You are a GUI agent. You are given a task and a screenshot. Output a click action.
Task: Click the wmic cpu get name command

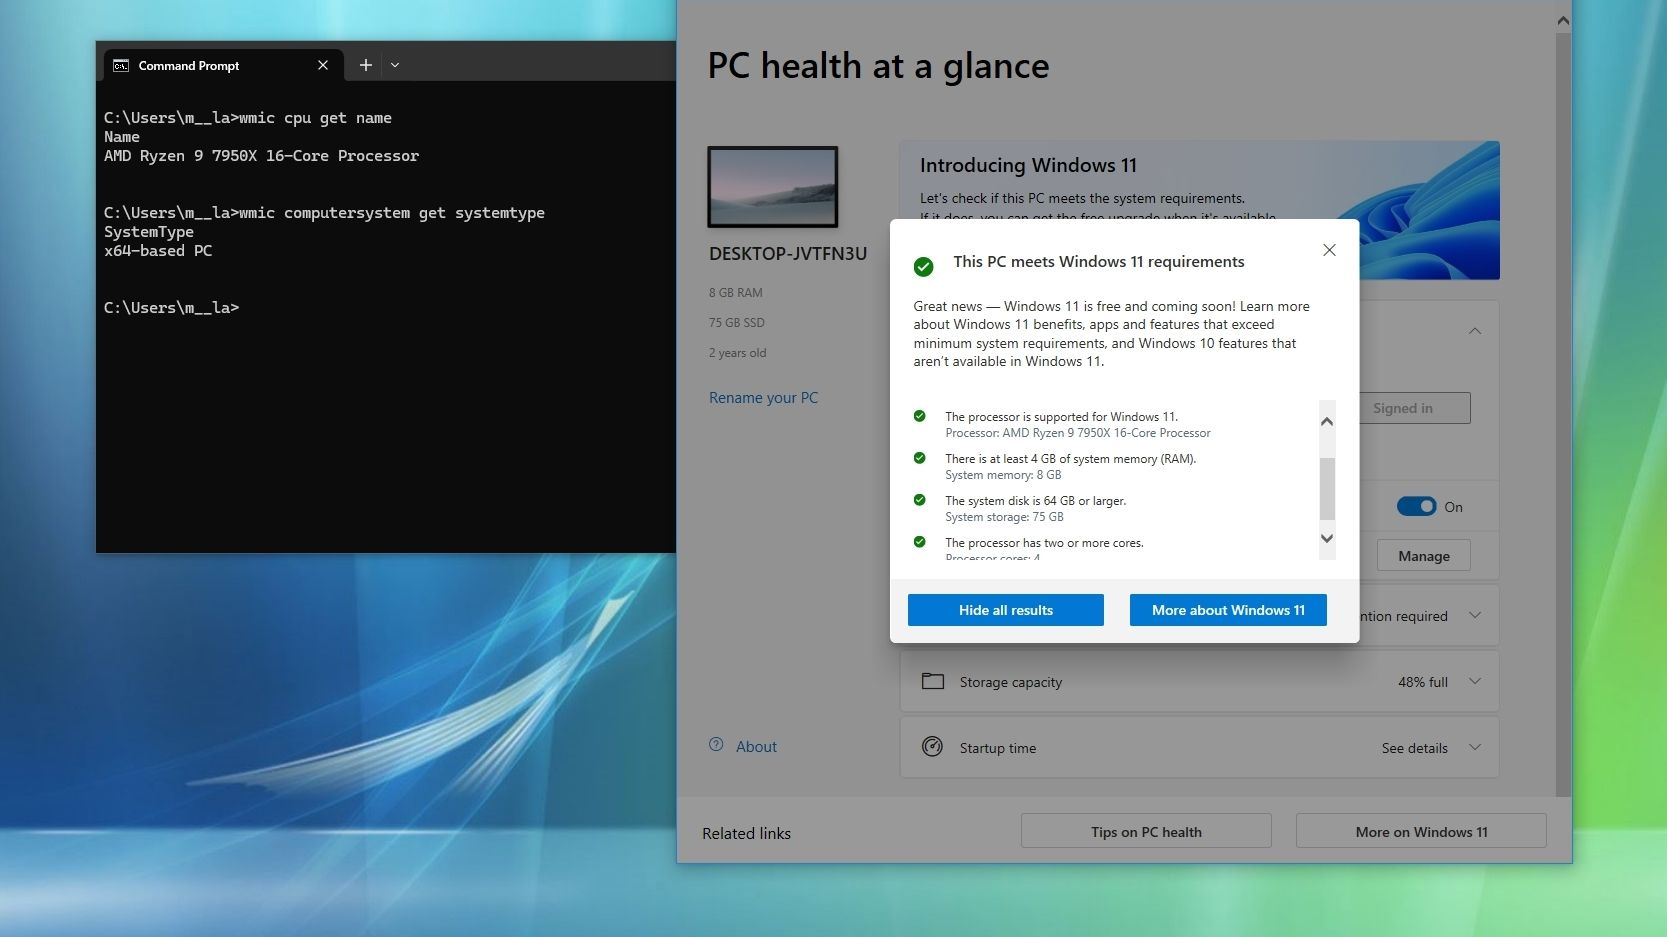(x=316, y=118)
